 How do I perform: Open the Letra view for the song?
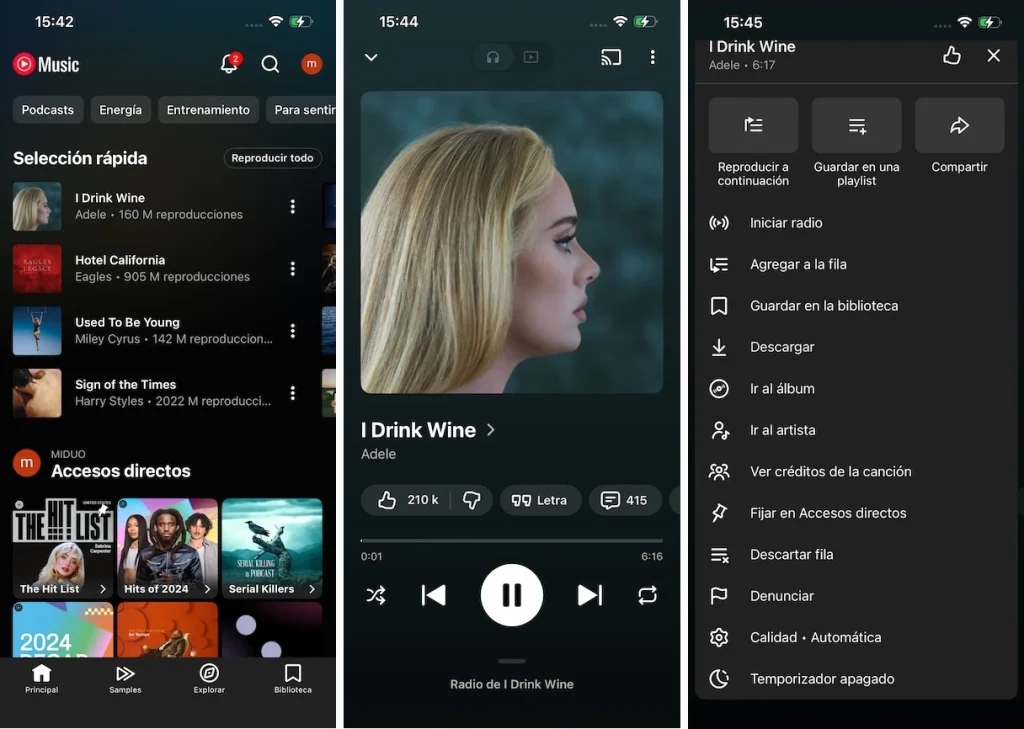point(540,500)
